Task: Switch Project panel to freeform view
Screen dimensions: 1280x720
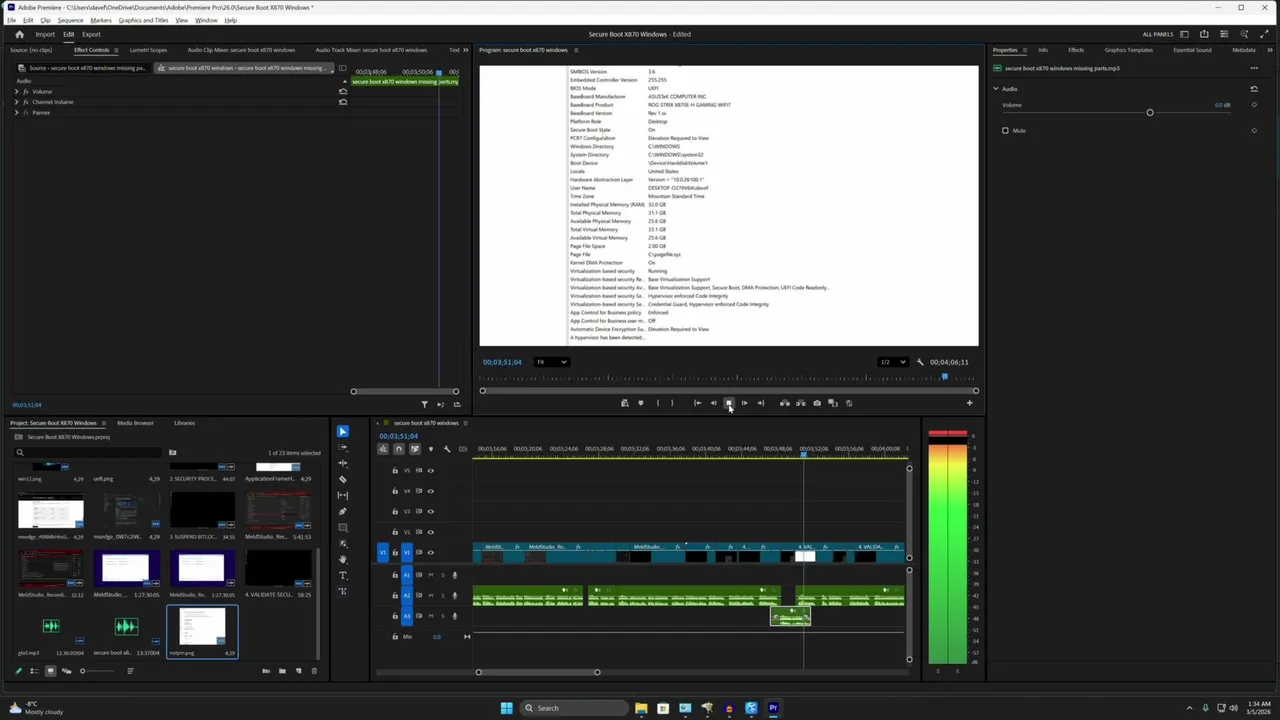Action: click(67, 671)
